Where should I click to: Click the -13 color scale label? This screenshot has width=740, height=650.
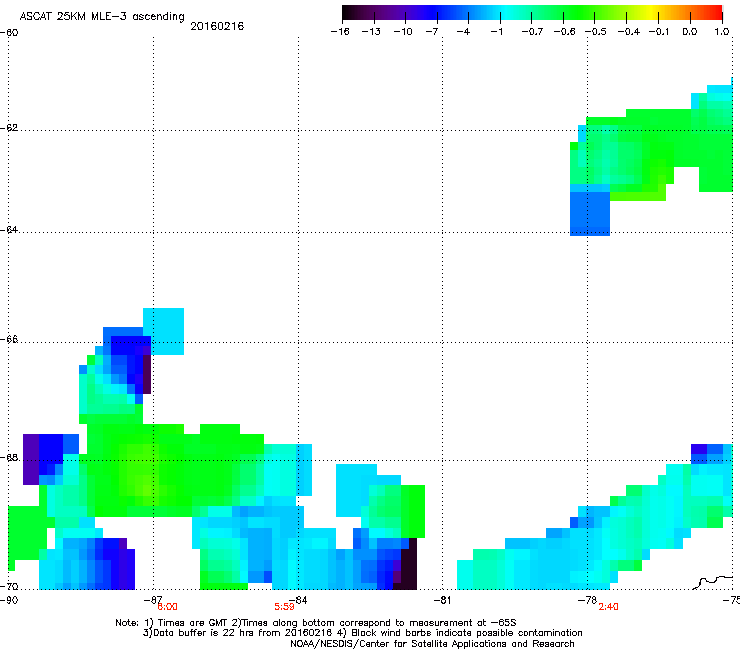coord(371,32)
